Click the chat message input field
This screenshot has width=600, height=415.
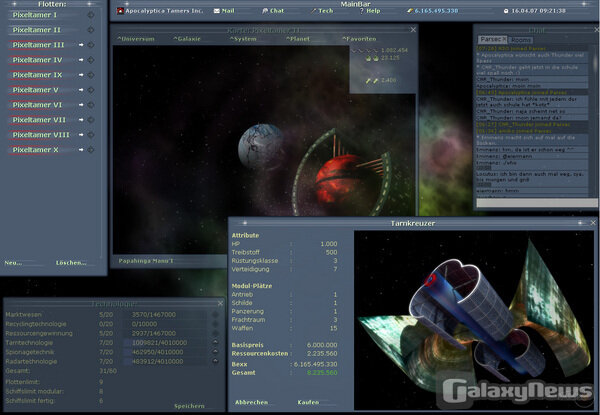[536, 203]
